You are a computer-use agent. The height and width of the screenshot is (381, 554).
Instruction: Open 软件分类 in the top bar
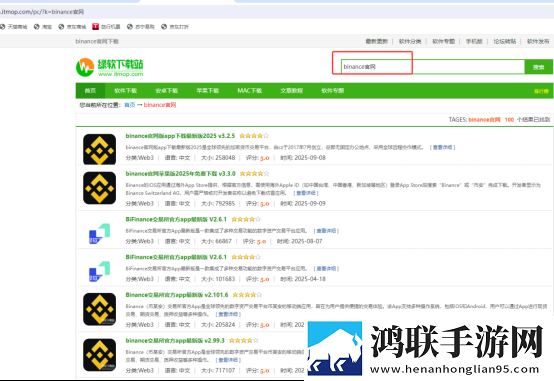[410, 41]
